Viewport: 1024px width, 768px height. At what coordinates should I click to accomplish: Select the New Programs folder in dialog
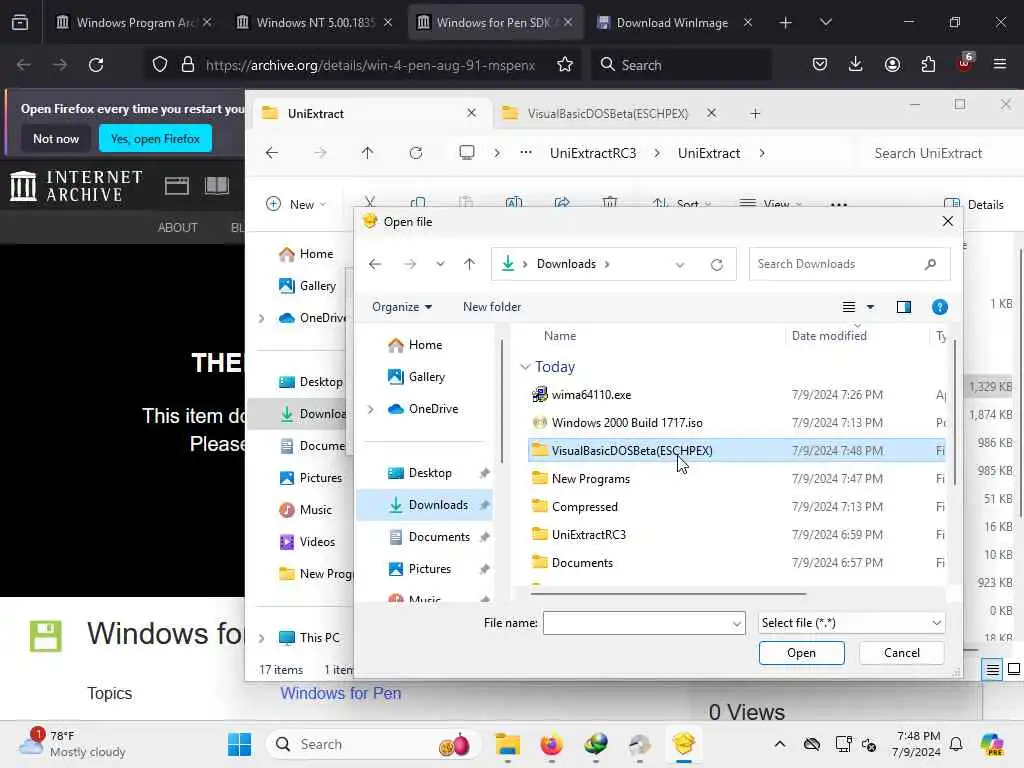(x=738, y=479)
